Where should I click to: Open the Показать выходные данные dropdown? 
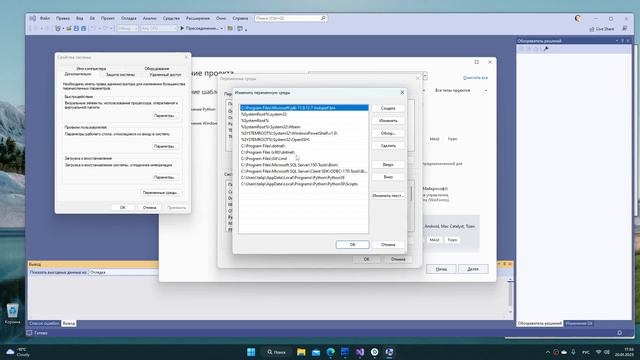123,272
